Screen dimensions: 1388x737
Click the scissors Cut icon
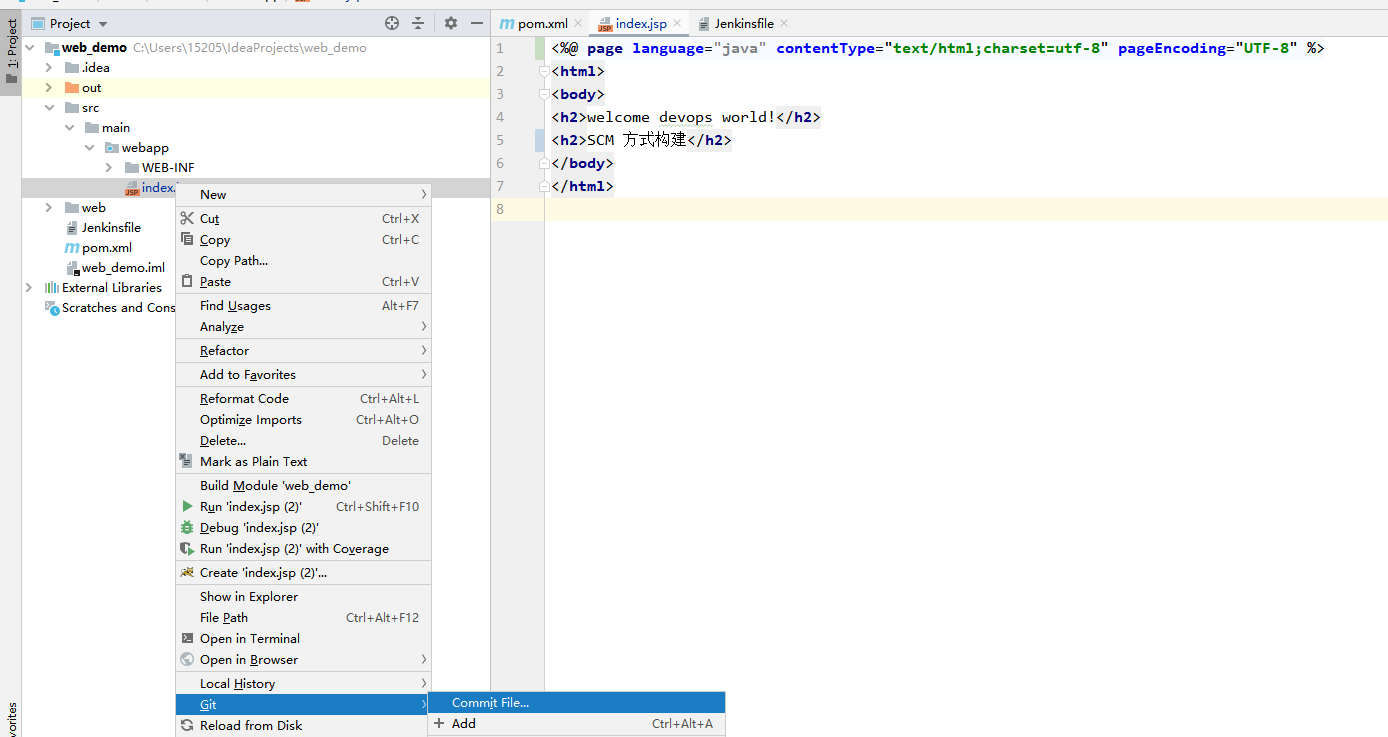coord(187,218)
